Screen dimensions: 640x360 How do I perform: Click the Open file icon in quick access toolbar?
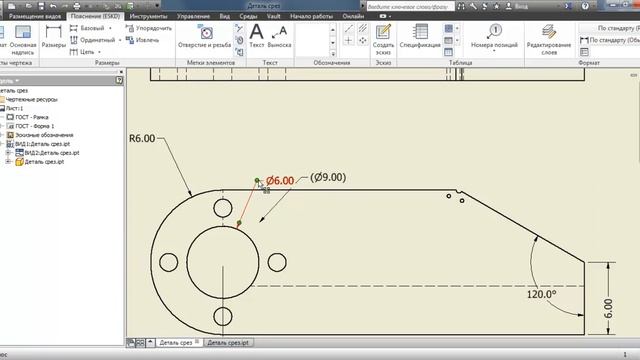[x=29, y=6]
